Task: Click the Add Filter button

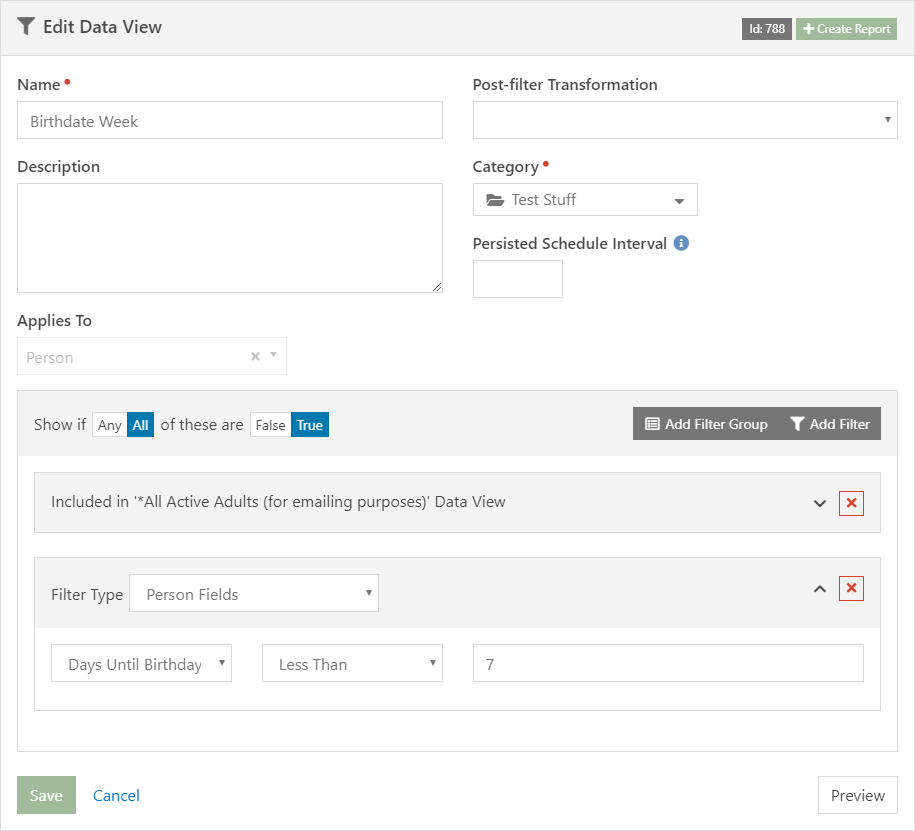Action: 830,424
